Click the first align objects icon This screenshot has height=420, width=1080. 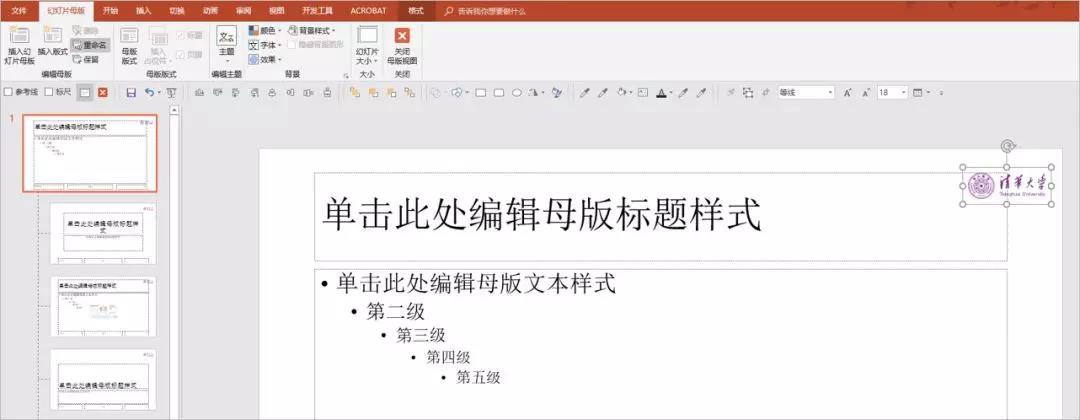click(x=200, y=92)
